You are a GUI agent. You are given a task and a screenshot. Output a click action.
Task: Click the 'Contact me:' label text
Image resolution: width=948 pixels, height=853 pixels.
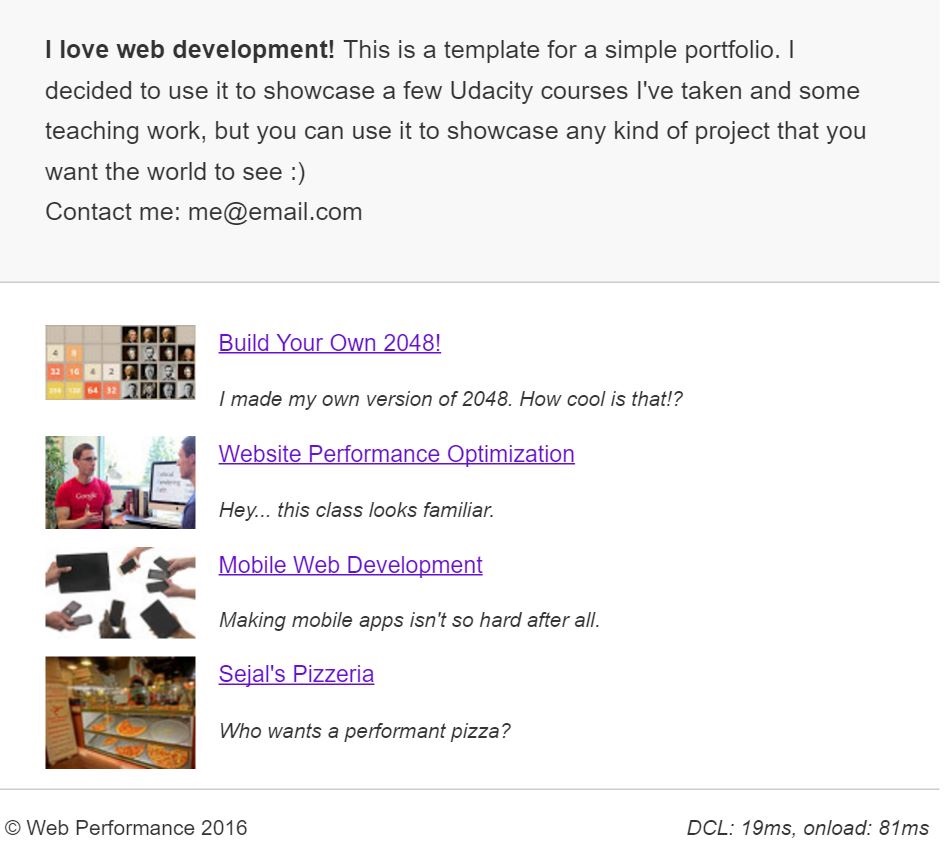tap(112, 212)
